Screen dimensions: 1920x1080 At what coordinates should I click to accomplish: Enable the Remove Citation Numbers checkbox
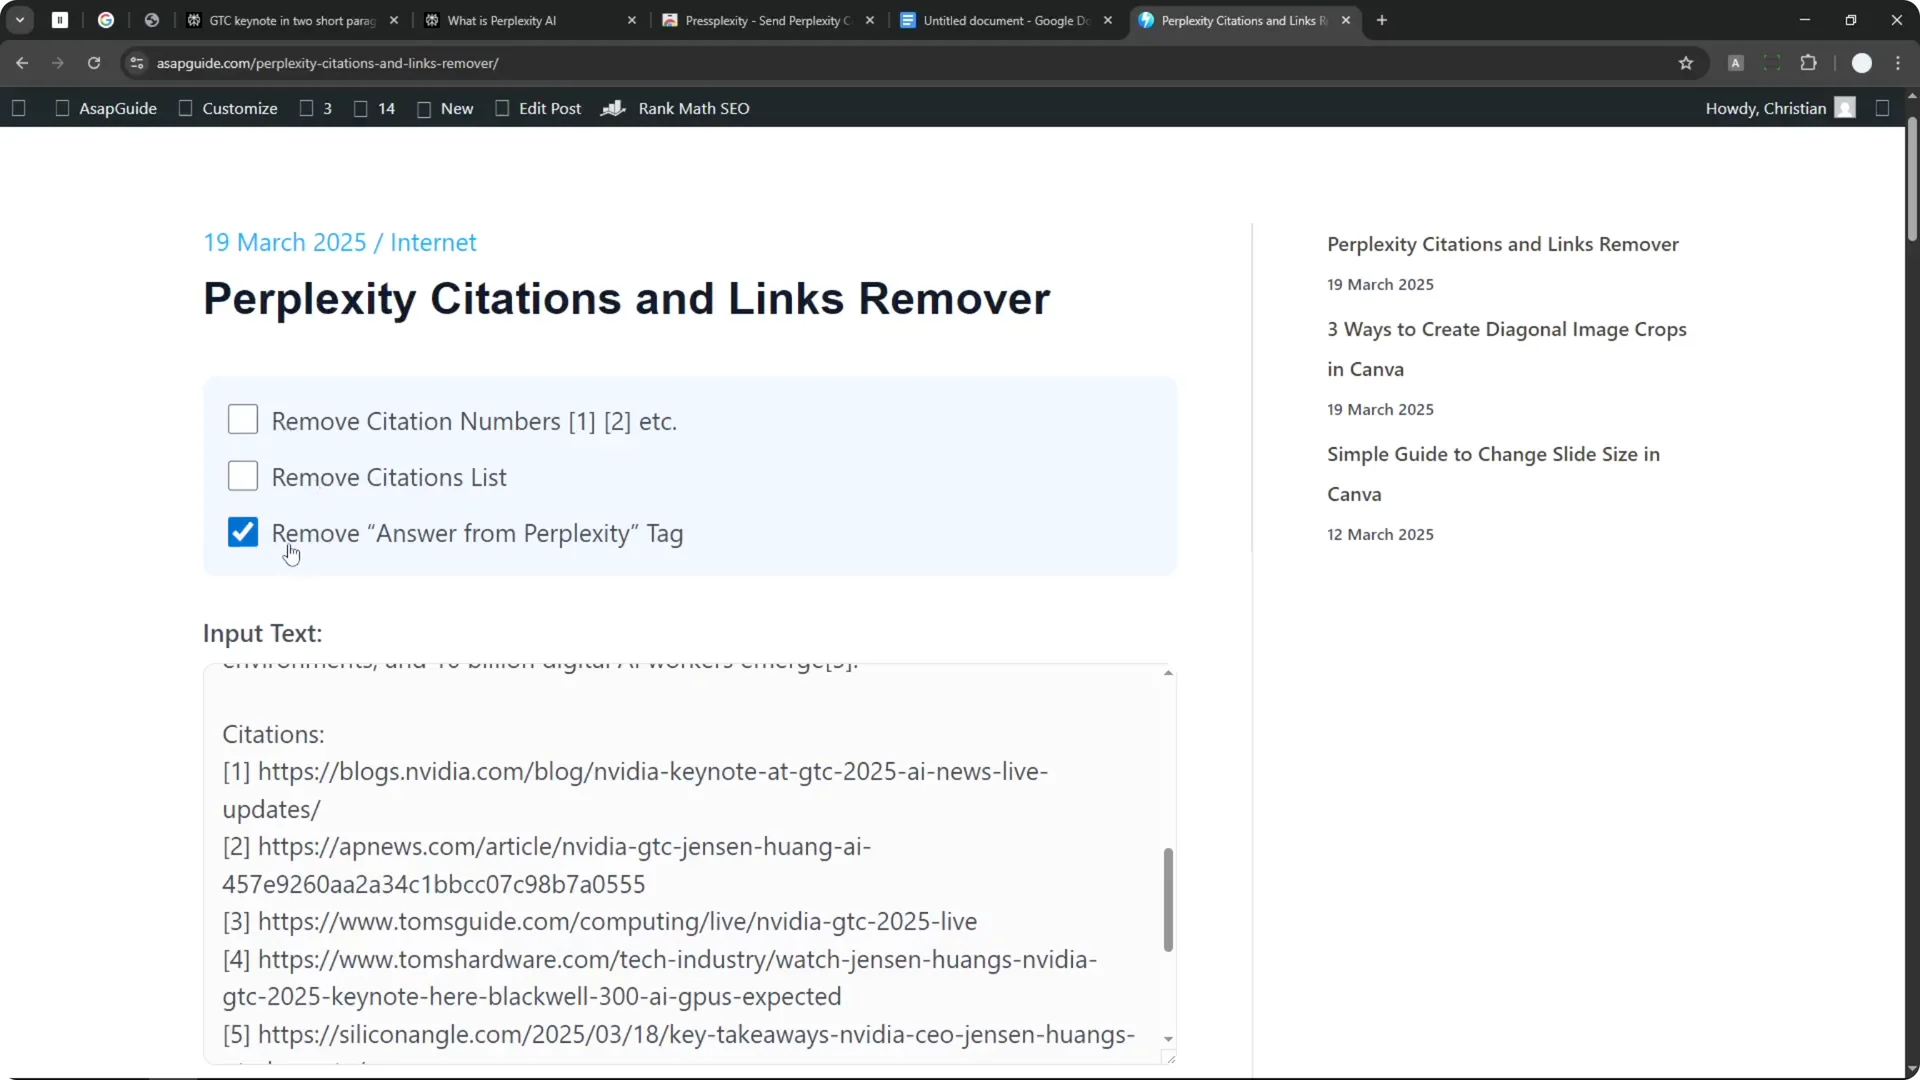(242, 419)
